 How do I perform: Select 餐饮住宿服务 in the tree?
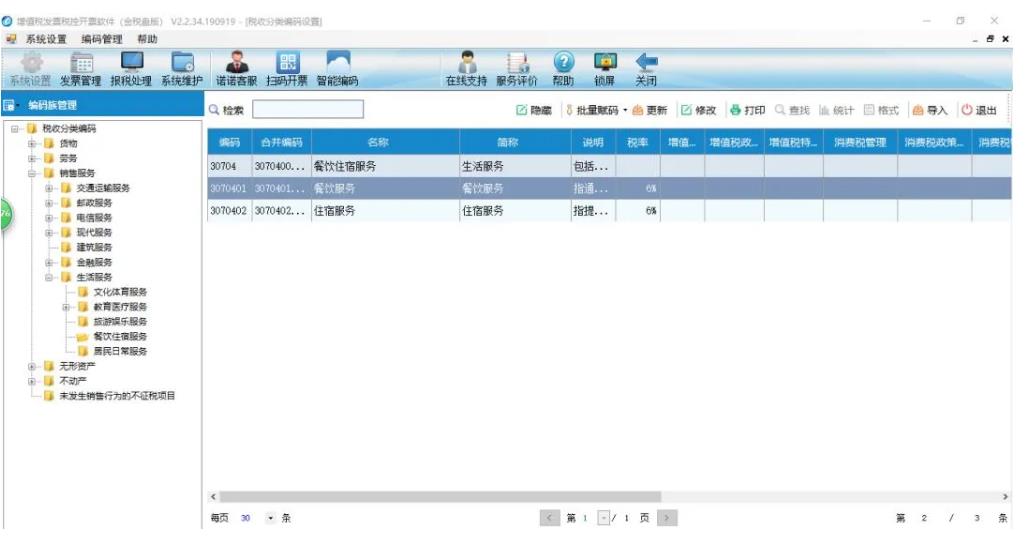(120, 337)
